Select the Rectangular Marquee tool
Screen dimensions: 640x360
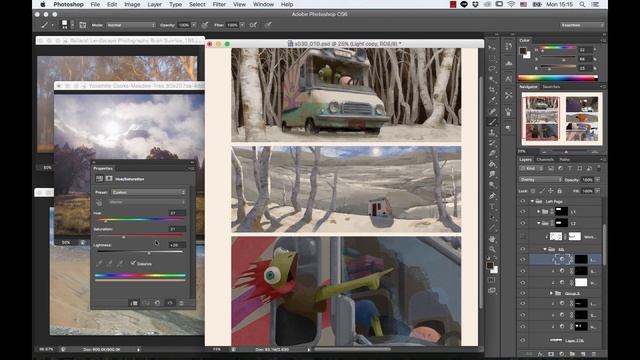pyautogui.click(x=492, y=58)
